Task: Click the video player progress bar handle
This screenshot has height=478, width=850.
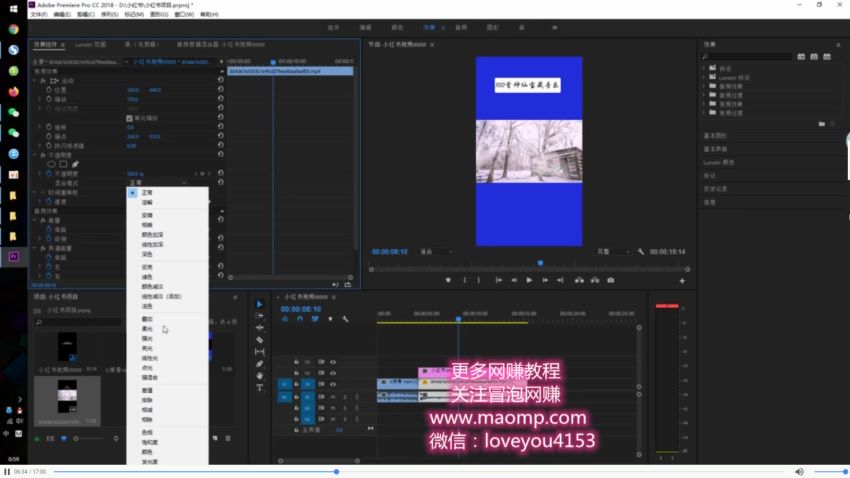Action: [x=337, y=471]
